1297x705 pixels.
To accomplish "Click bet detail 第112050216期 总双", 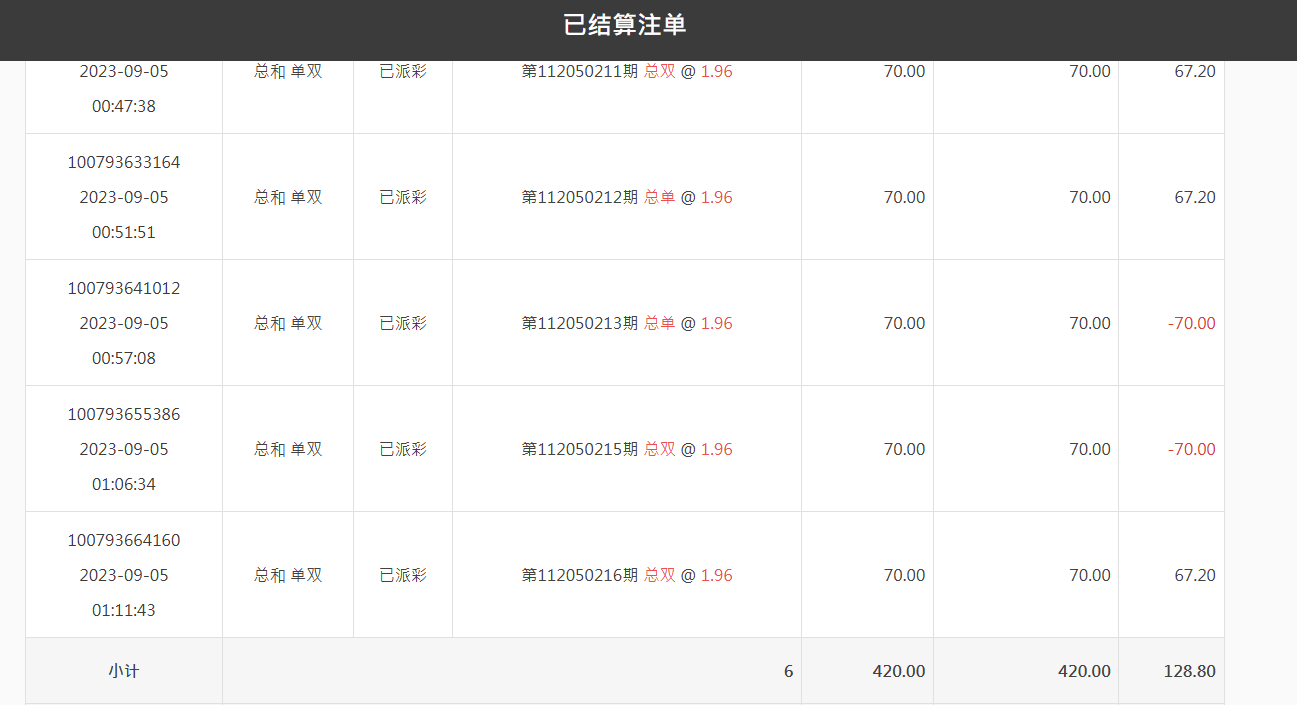I will [627, 575].
